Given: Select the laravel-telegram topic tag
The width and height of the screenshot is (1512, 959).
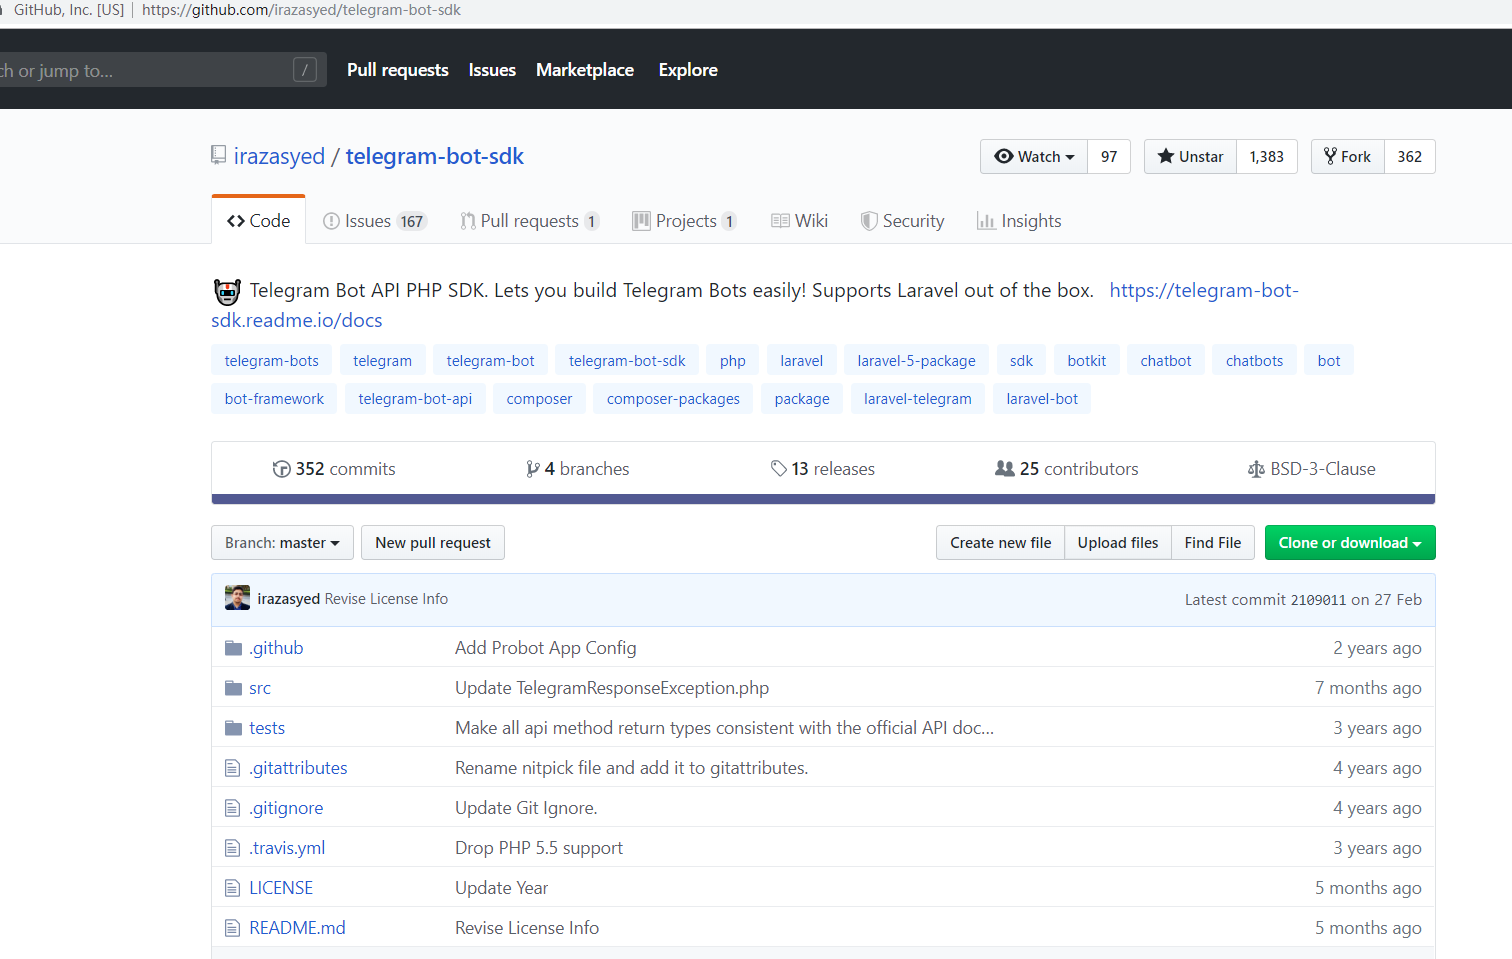Looking at the screenshot, I should [x=918, y=399].
